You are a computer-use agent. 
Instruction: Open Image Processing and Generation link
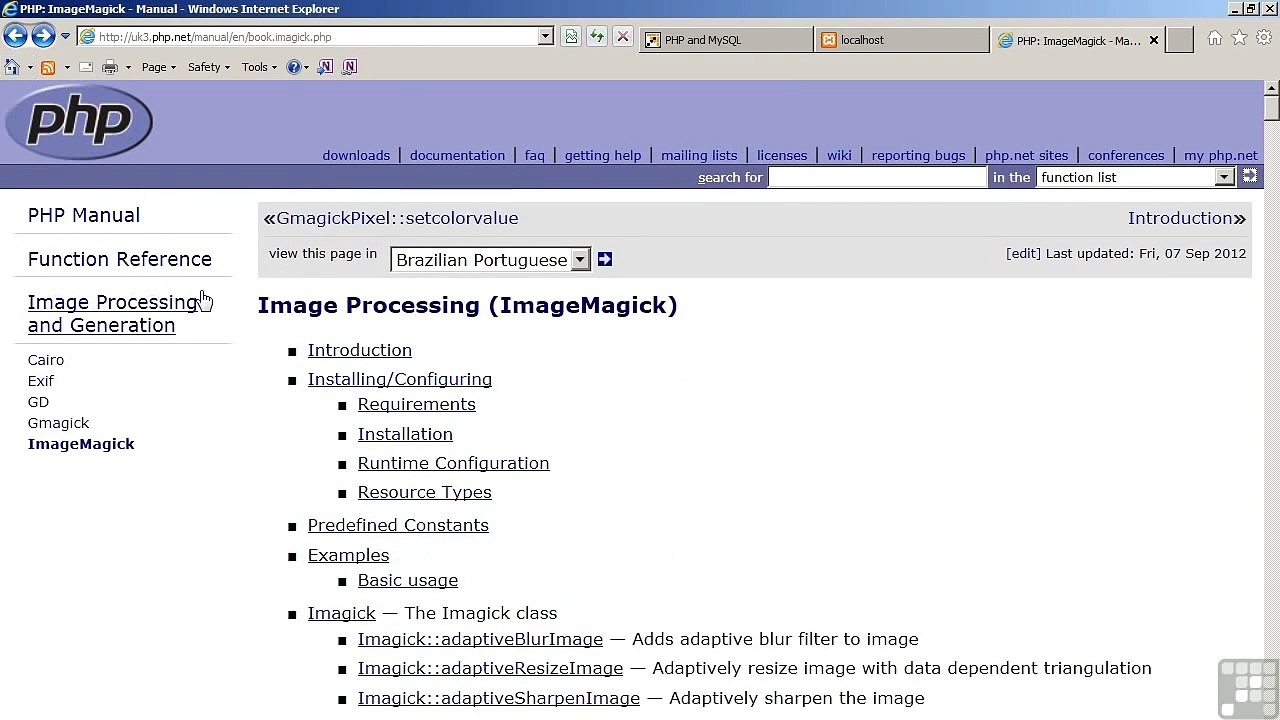tap(113, 314)
